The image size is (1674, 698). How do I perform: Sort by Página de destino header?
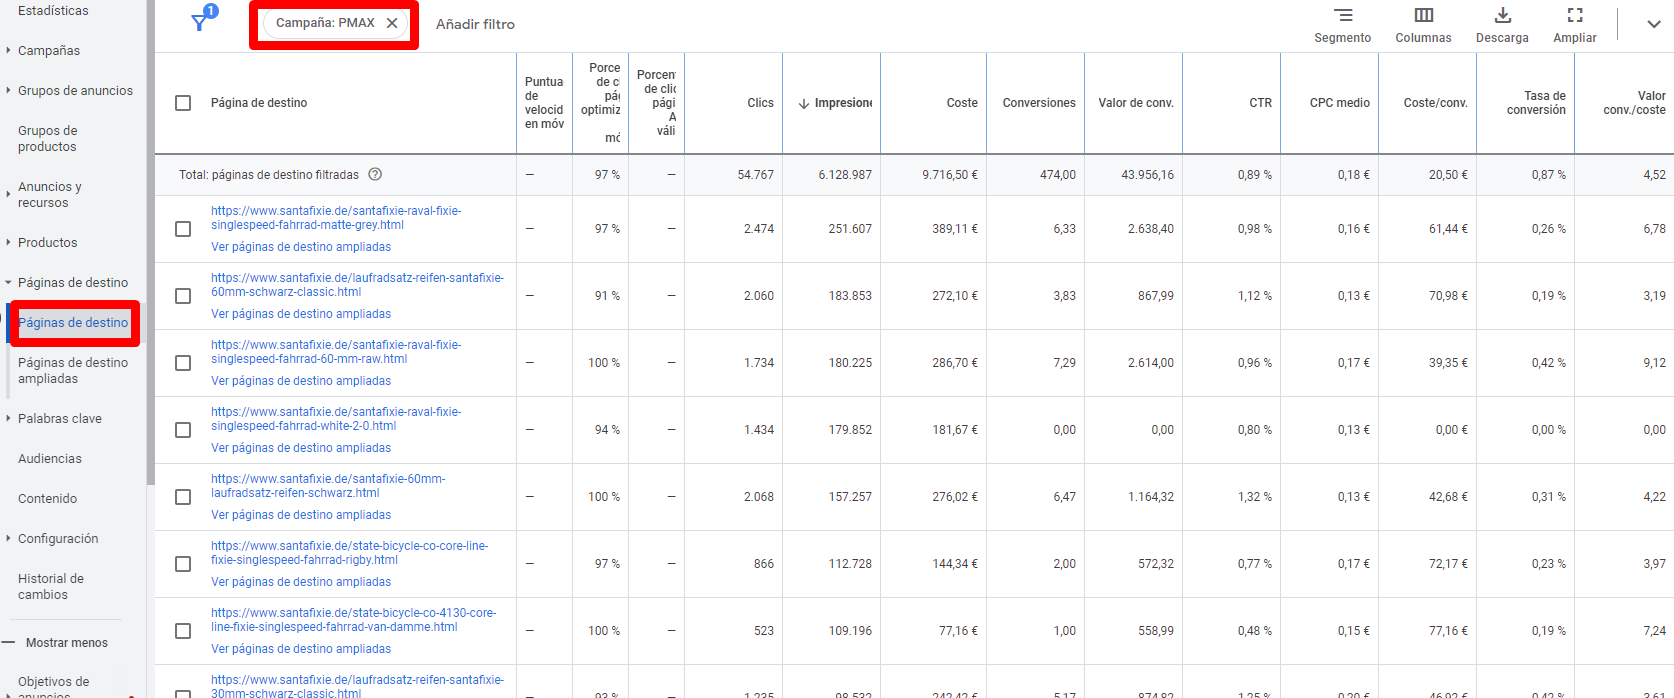259,103
